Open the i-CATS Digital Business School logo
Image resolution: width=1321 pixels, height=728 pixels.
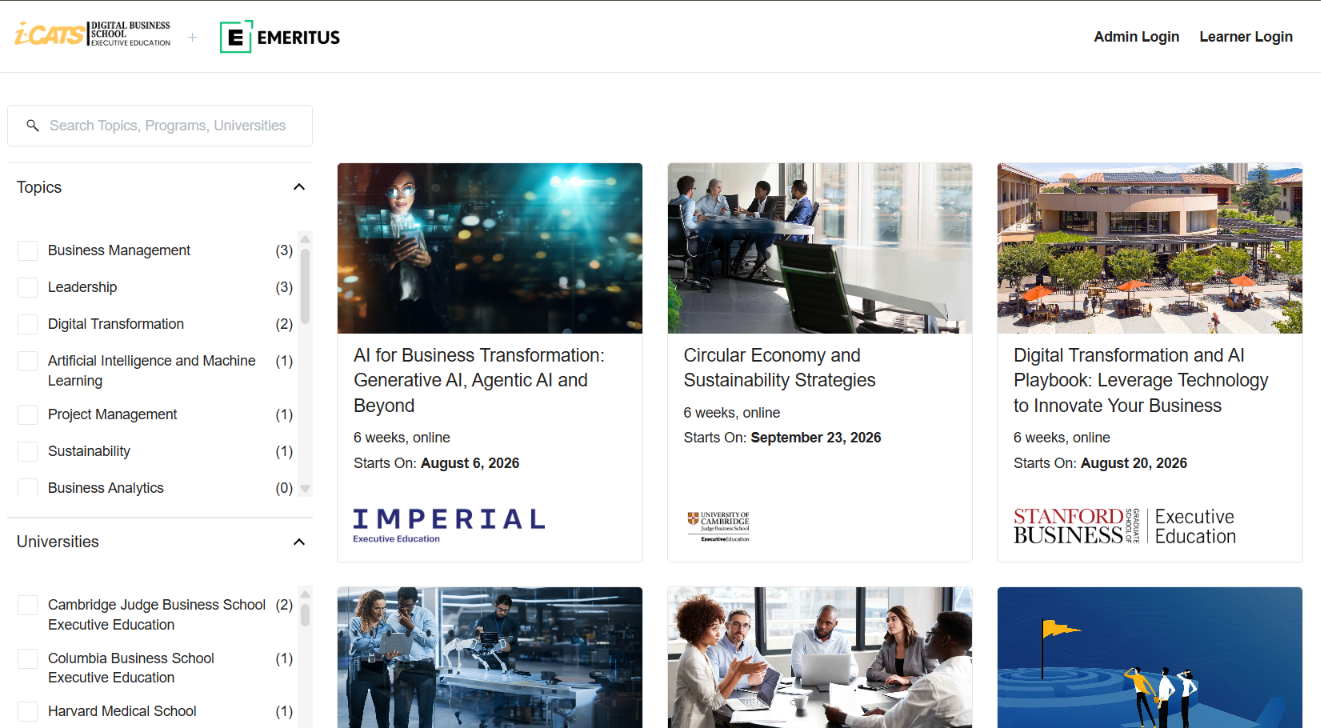tap(93, 35)
